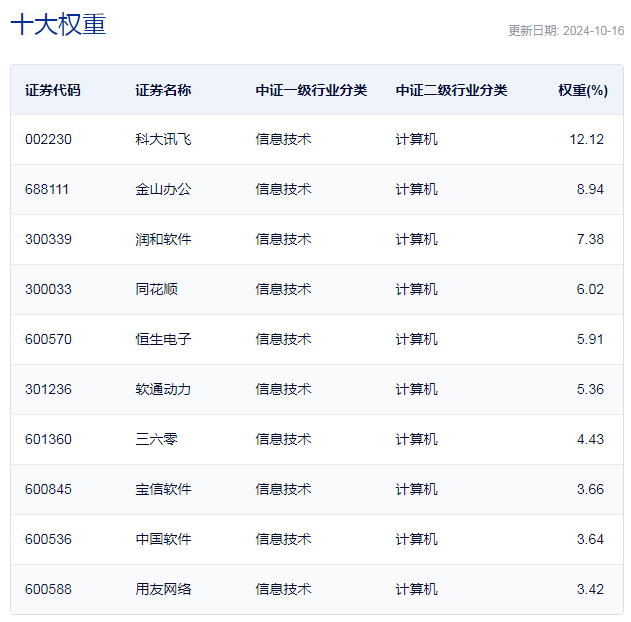Click the 用友网络 security name
Screen dimensions: 631x622
tap(163, 589)
